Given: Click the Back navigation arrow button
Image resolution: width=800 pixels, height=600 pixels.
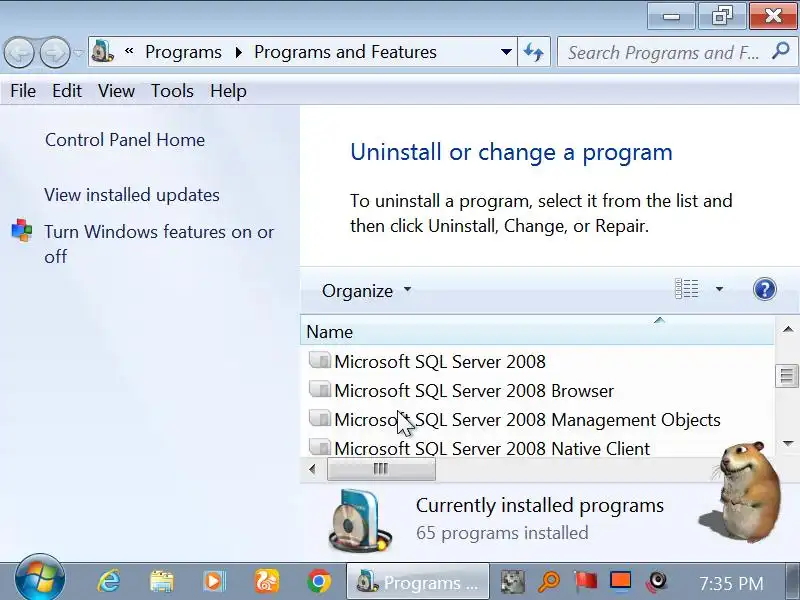Looking at the screenshot, I should click(x=19, y=52).
